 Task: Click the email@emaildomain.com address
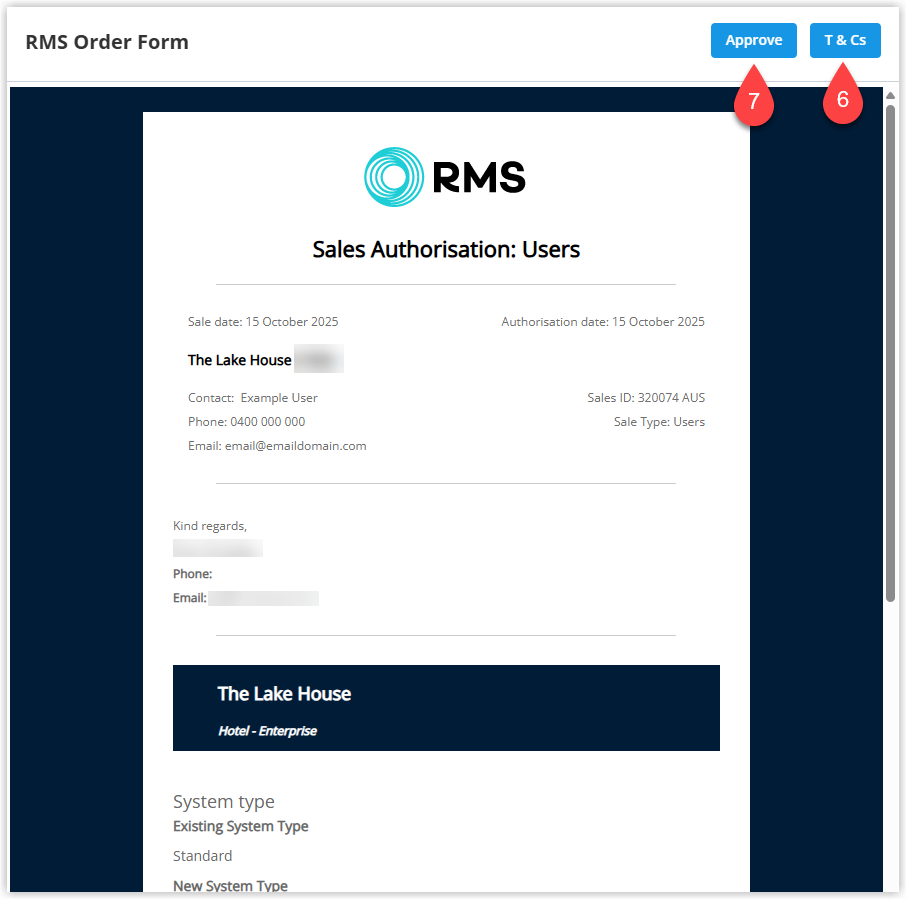pyautogui.click(x=296, y=446)
